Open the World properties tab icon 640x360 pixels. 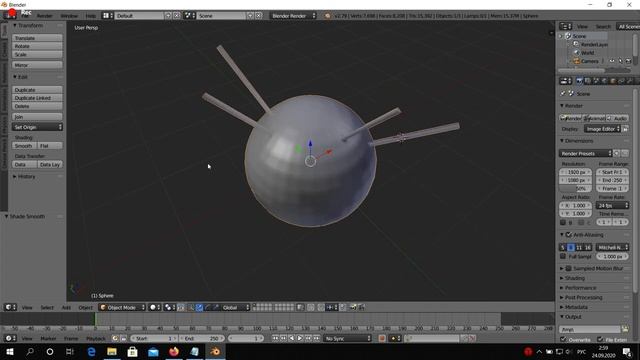click(x=604, y=81)
